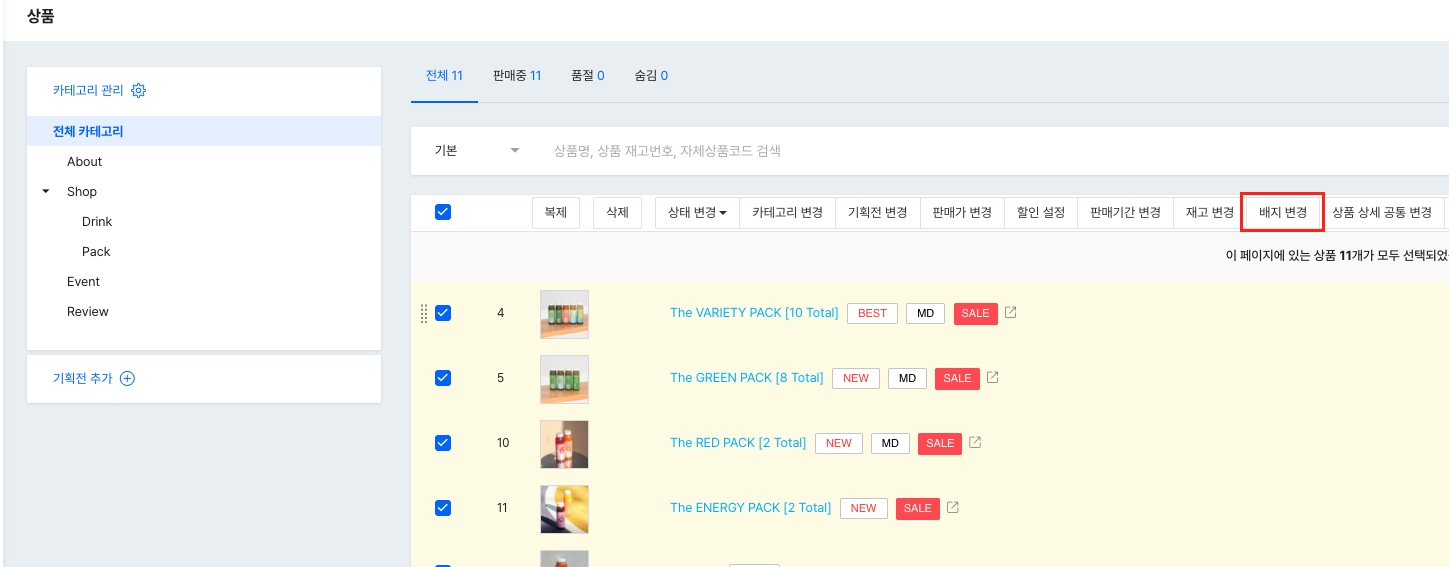The image size is (1449, 567).
Task: Click the 기획전 변경 button
Action: click(x=877, y=213)
